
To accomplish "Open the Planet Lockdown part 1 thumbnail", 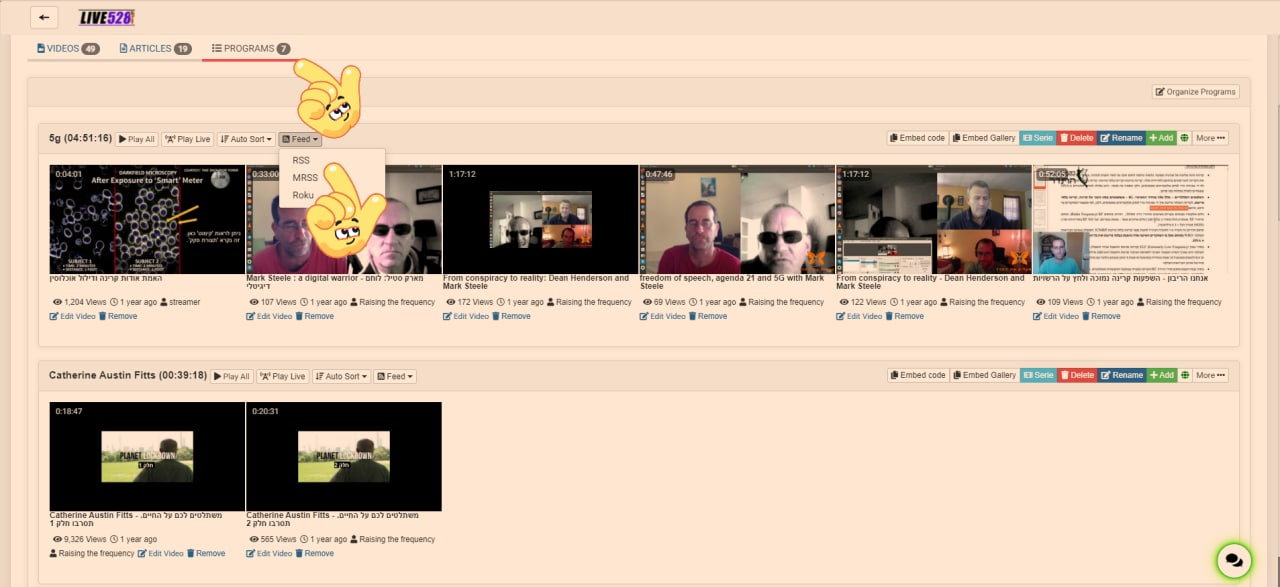I will (146, 453).
